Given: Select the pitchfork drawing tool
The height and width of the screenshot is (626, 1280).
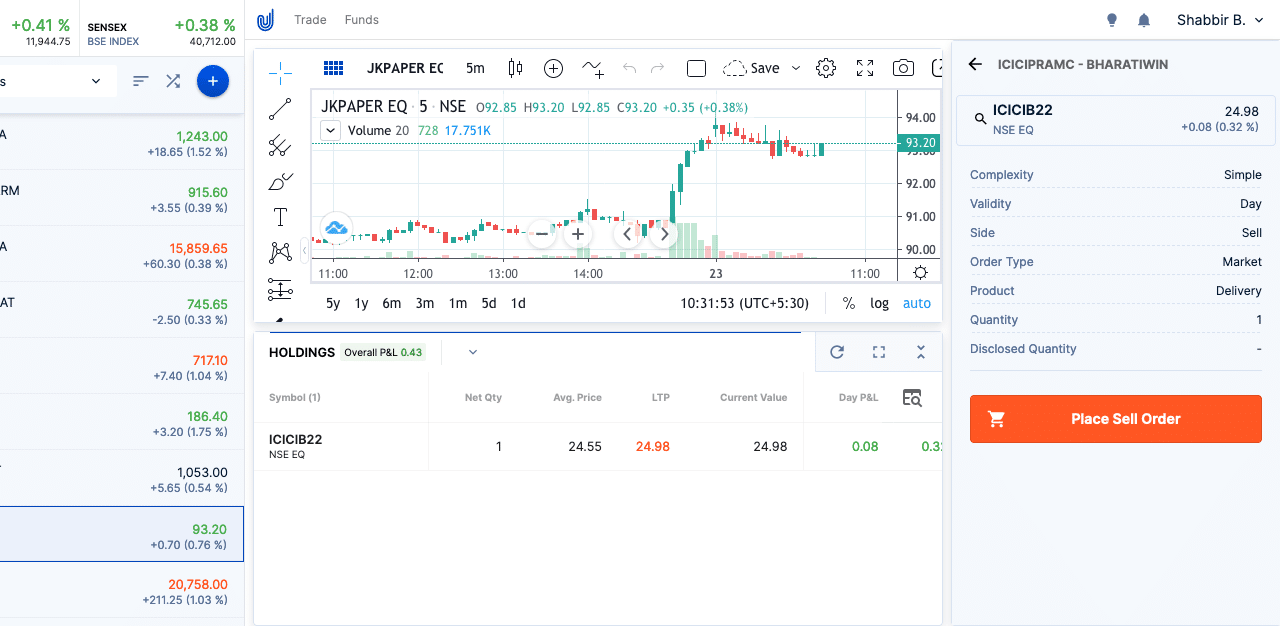Looking at the screenshot, I should 280,146.
